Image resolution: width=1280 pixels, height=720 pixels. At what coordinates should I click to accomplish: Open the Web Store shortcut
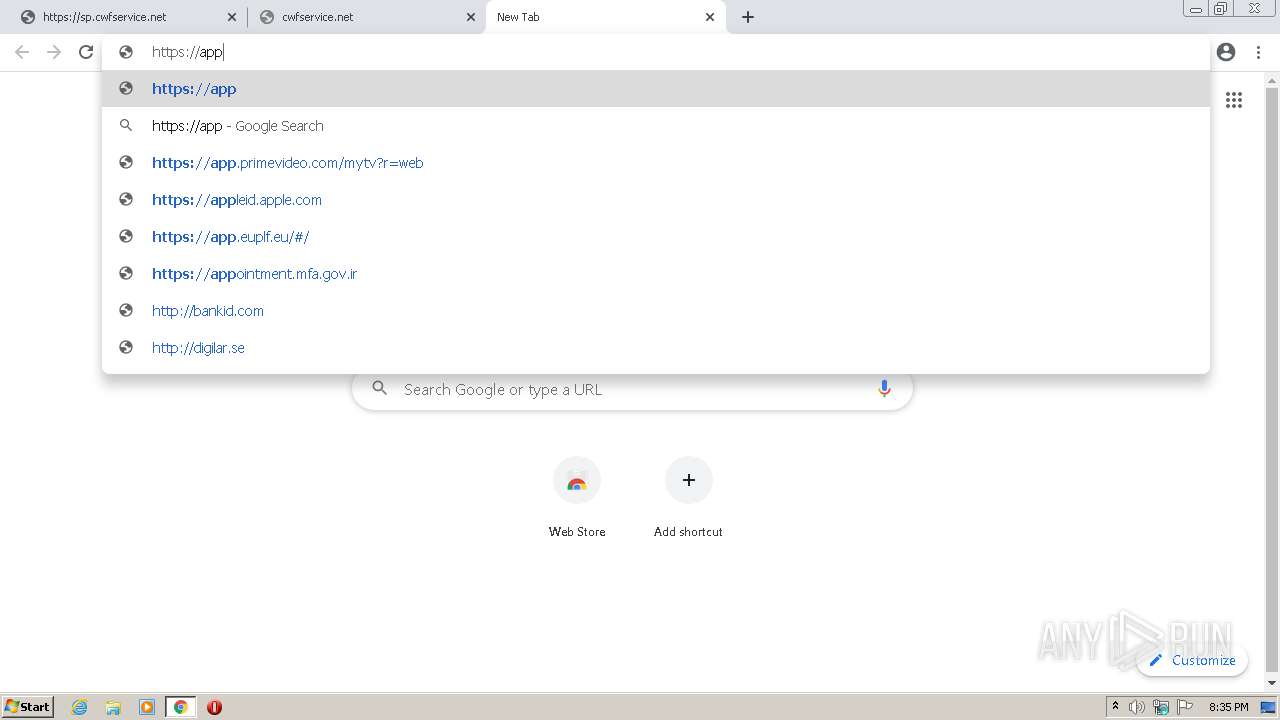pos(577,498)
